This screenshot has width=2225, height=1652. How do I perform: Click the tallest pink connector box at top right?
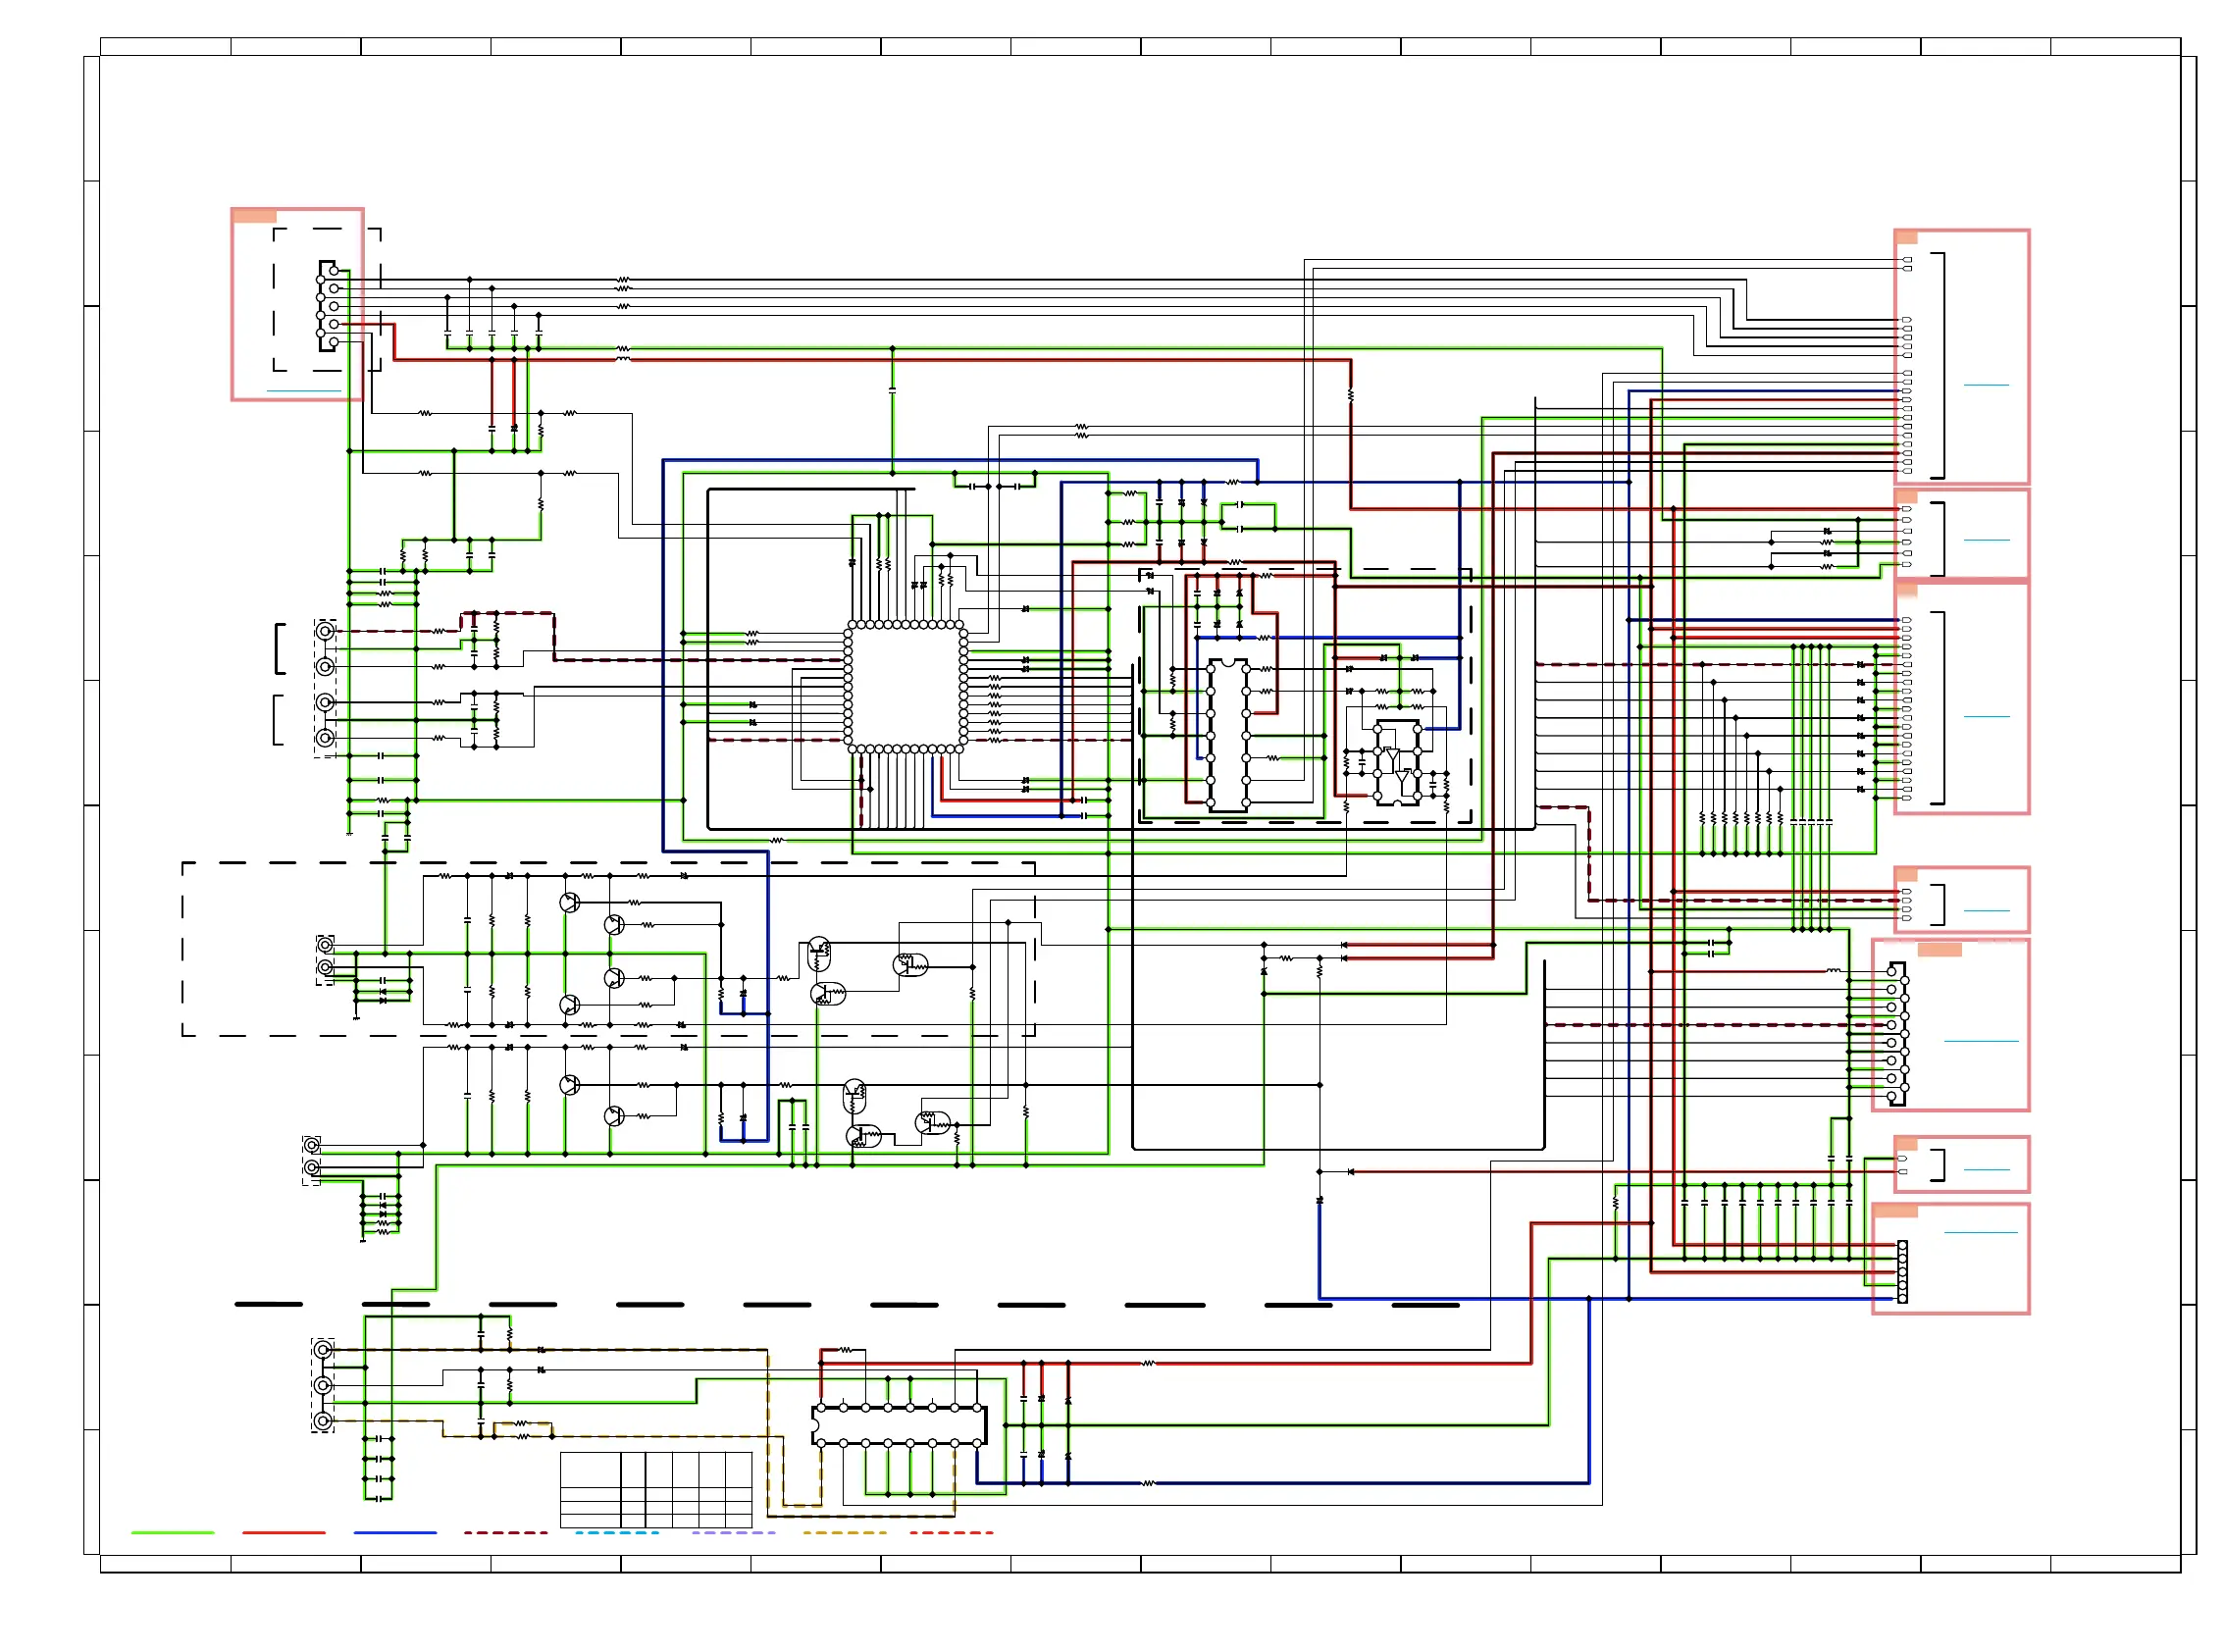1961,357
